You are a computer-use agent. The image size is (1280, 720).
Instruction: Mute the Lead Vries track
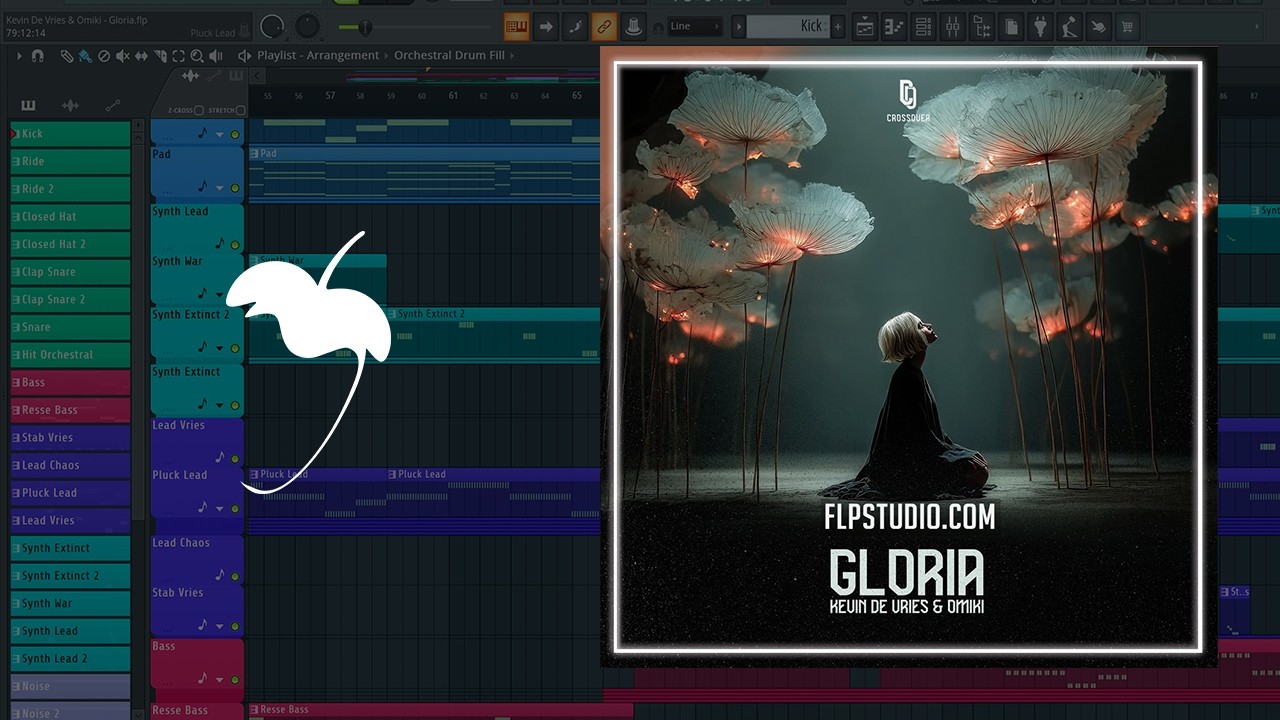(x=235, y=459)
